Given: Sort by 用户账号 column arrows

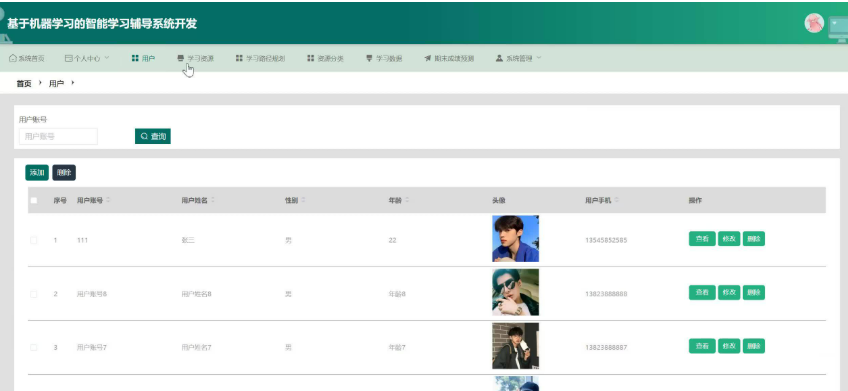Looking at the screenshot, I should tap(108, 200).
